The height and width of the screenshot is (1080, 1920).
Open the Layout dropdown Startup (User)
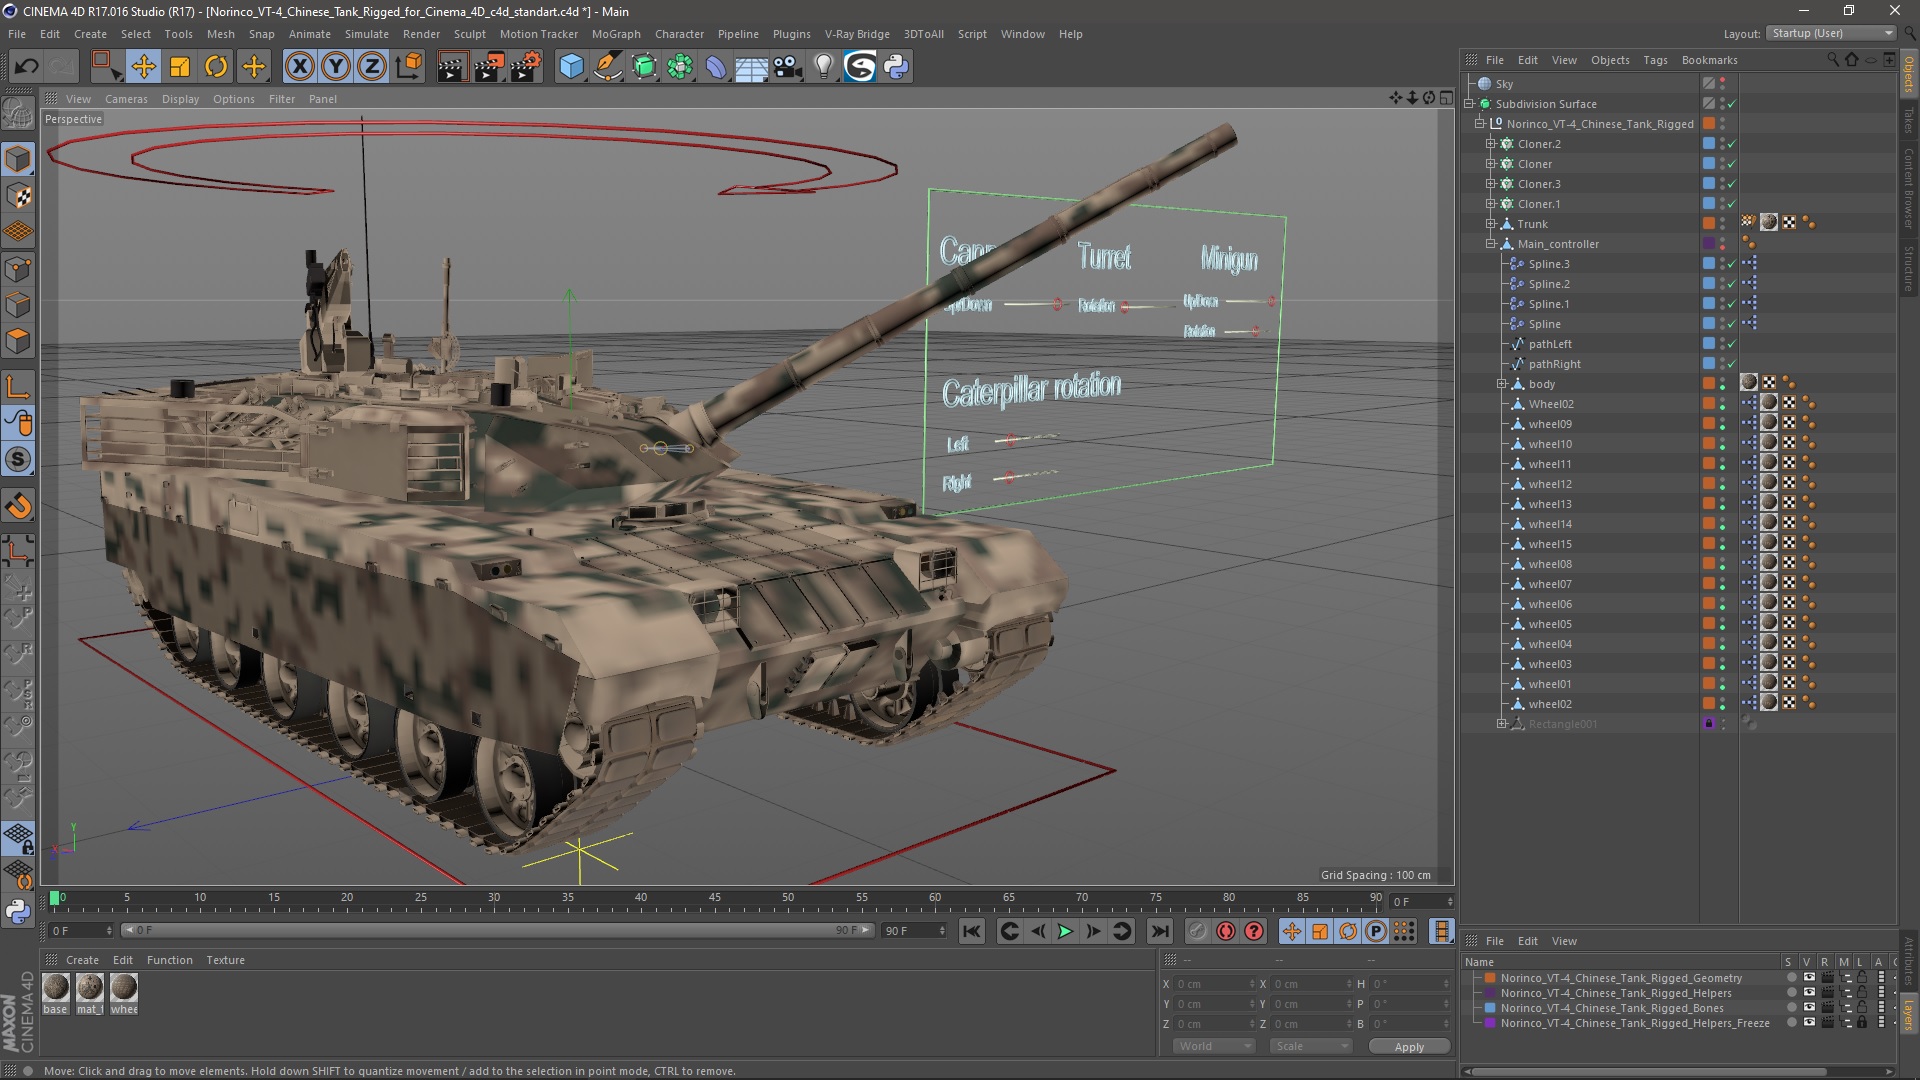coord(1832,33)
